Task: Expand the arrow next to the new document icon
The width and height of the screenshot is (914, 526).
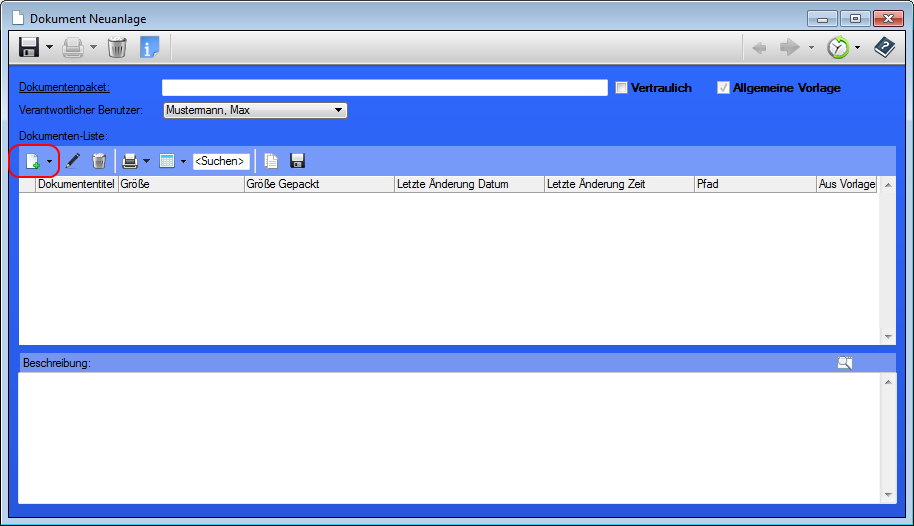Action: (49, 161)
